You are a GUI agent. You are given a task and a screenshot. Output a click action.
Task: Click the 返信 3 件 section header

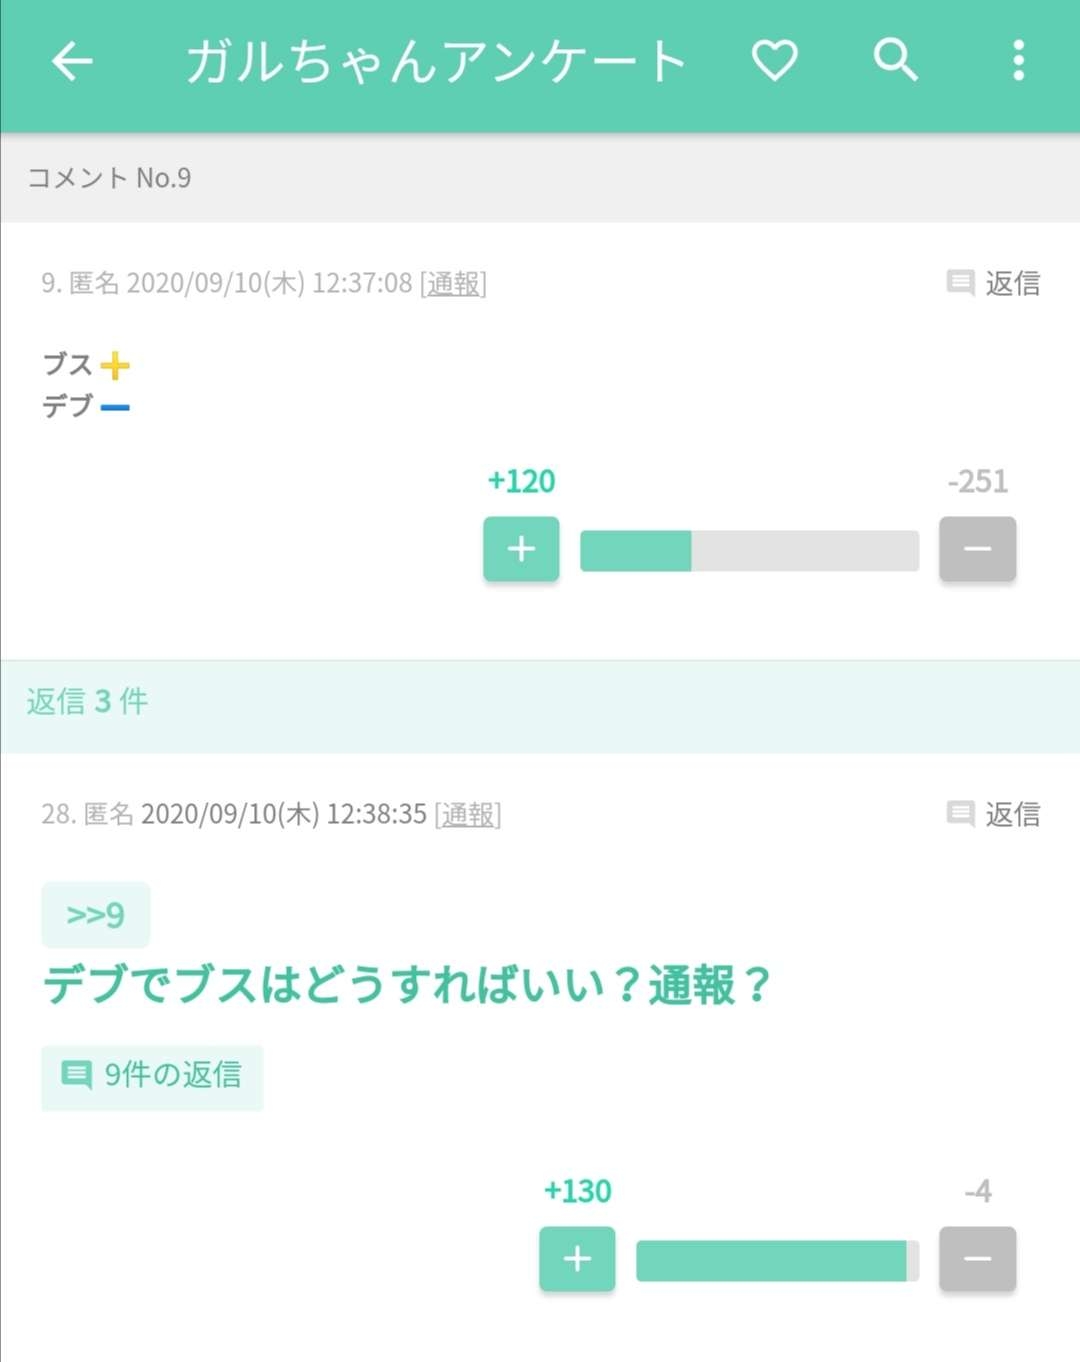[88, 702]
